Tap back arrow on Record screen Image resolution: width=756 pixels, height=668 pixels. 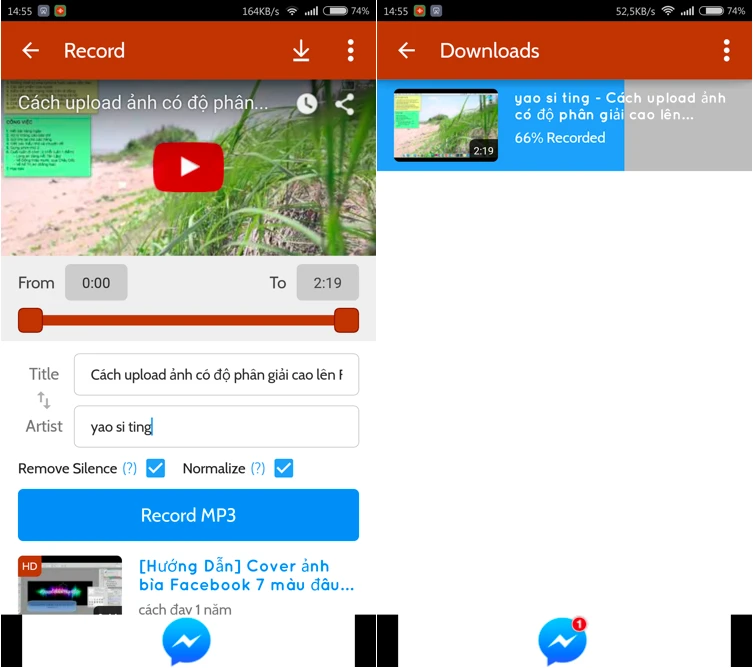[x=31, y=51]
